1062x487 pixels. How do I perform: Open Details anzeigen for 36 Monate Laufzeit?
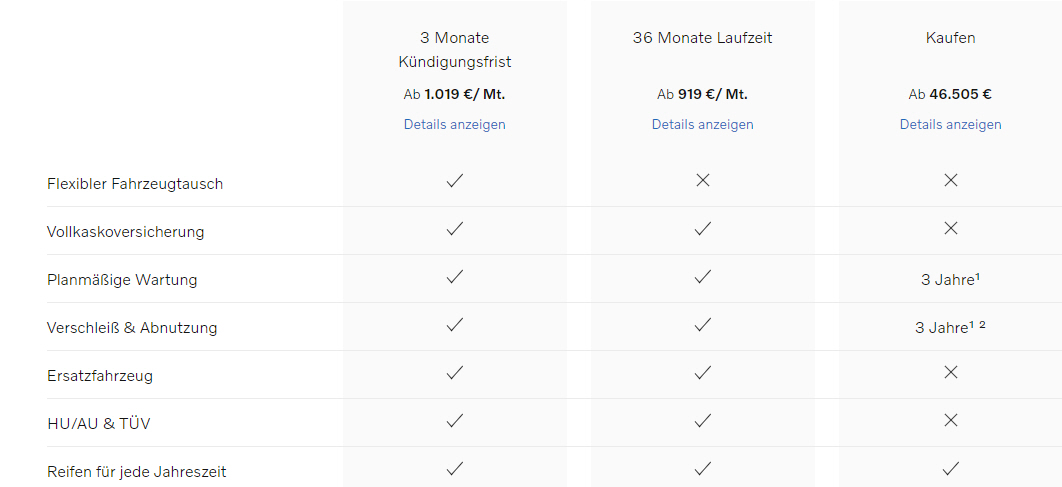point(703,125)
